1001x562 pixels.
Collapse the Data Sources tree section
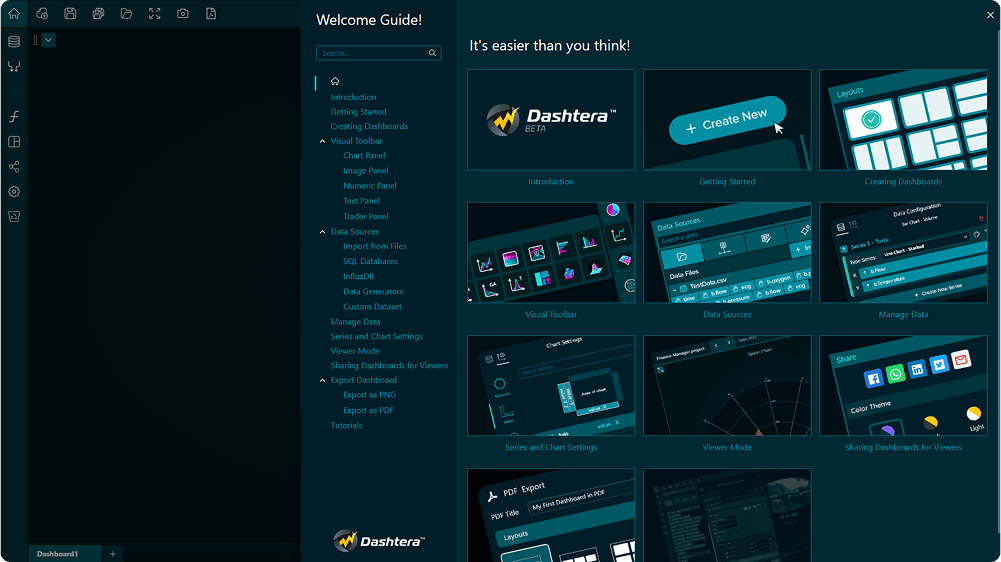click(322, 232)
